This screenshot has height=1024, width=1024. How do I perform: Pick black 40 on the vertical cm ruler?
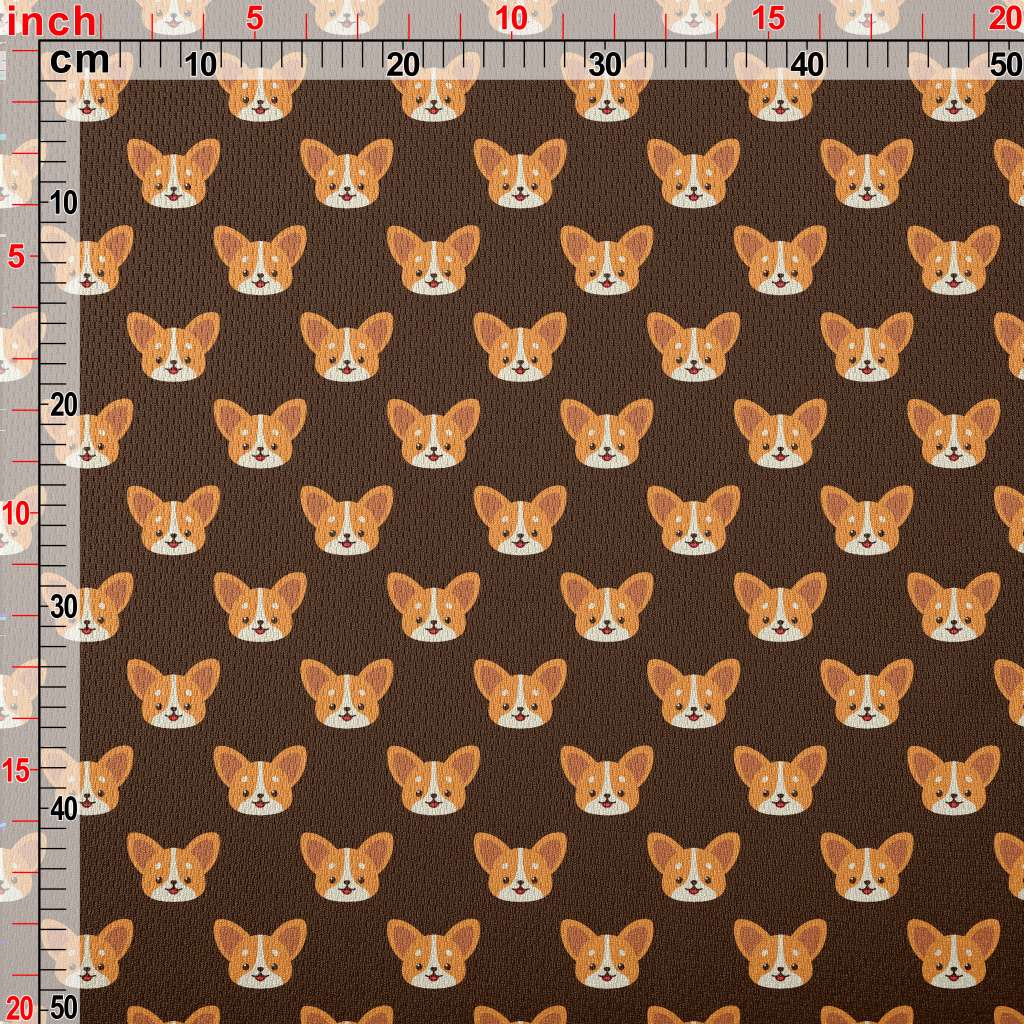pyautogui.click(x=63, y=810)
